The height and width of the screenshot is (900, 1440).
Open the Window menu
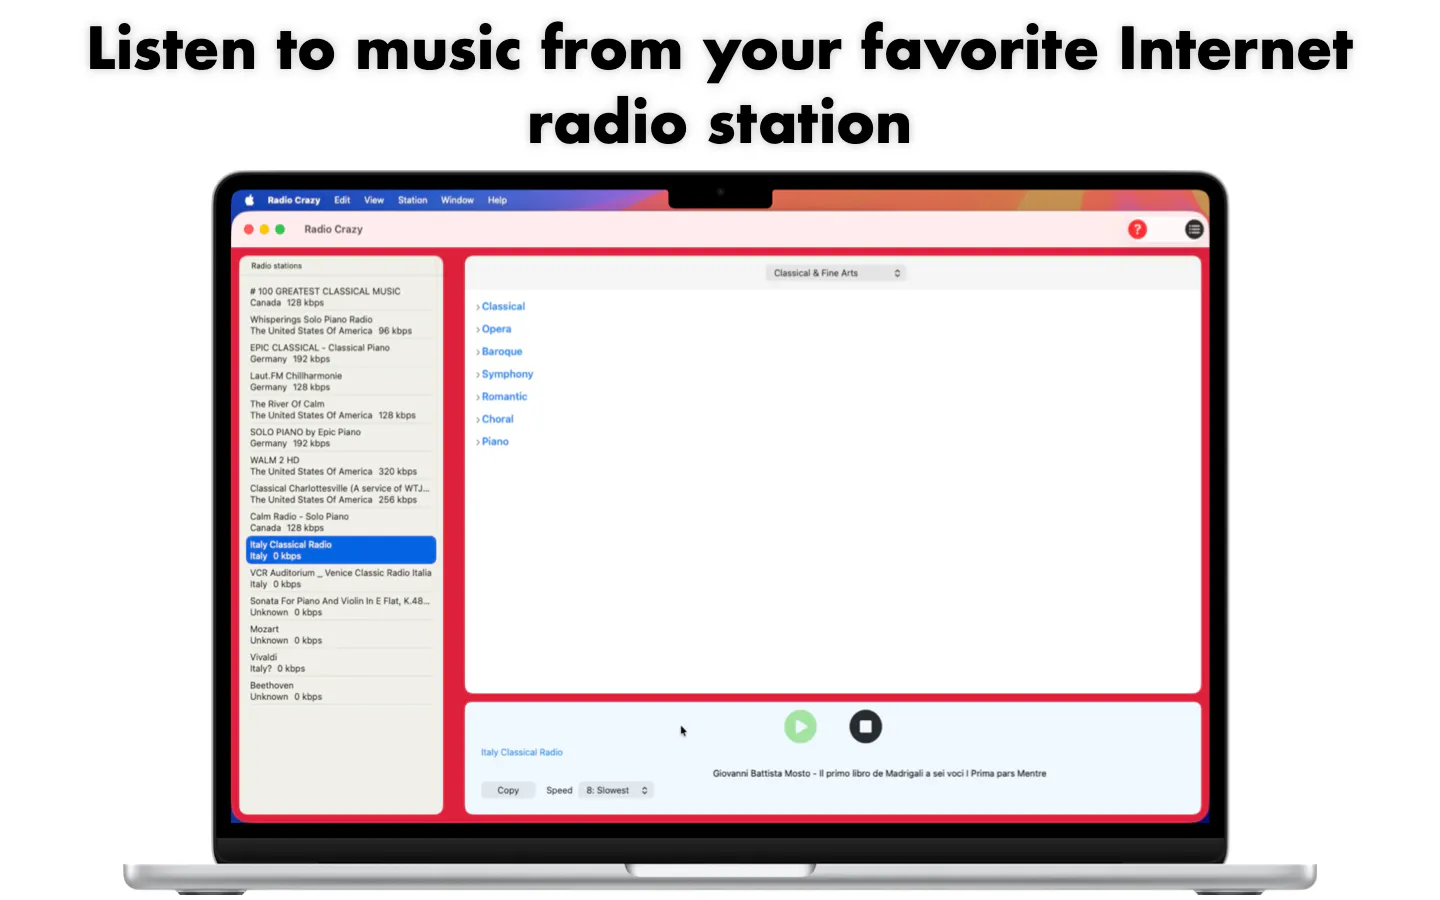(458, 200)
